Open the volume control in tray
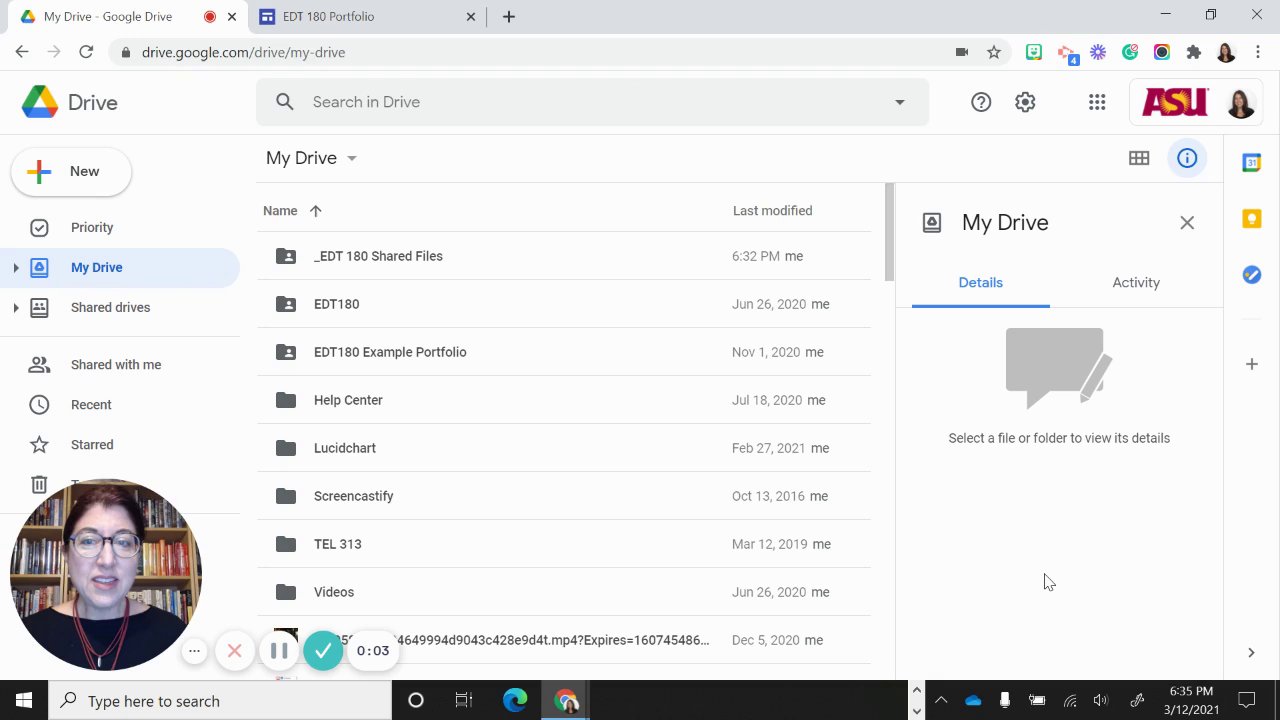The width and height of the screenshot is (1280, 720). click(x=1101, y=701)
